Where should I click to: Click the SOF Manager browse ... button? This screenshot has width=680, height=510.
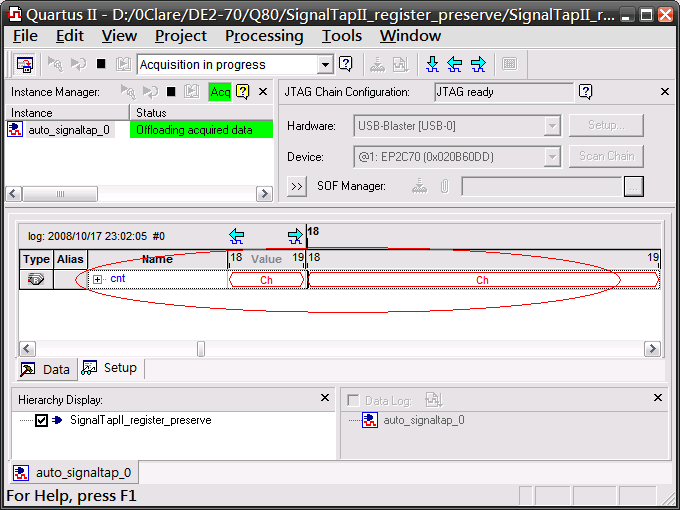pyautogui.click(x=634, y=186)
